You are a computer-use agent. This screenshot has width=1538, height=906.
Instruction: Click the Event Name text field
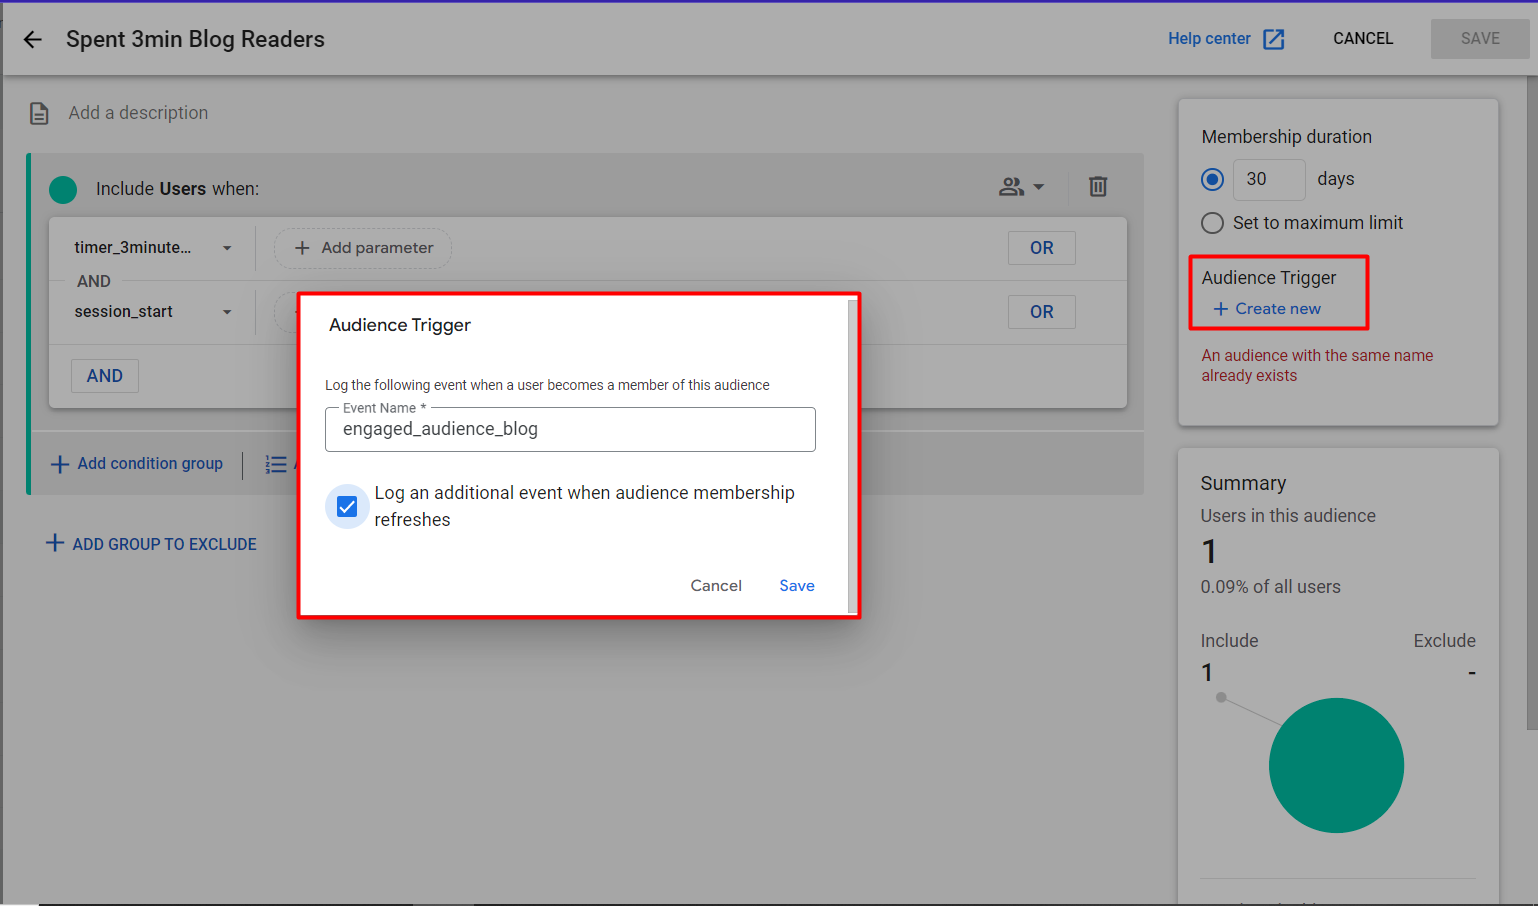pos(570,430)
